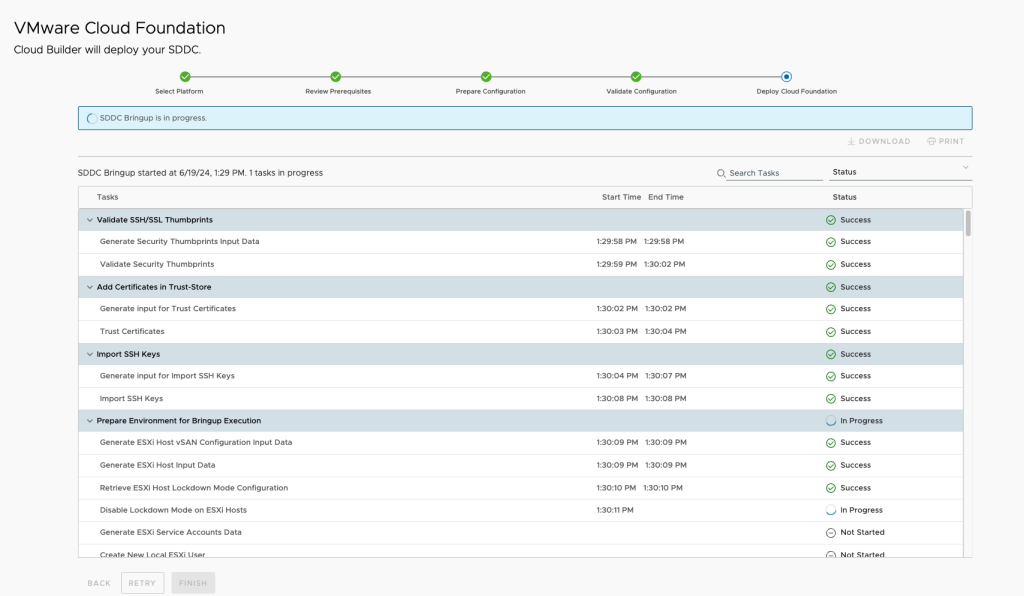Click 'Generate Security Thumbprints Input Data' task name

(180, 242)
